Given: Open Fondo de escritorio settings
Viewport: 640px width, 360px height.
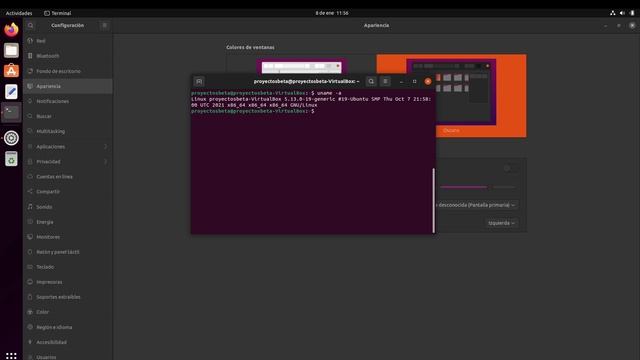Looking at the screenshot, I should (68, 71).
